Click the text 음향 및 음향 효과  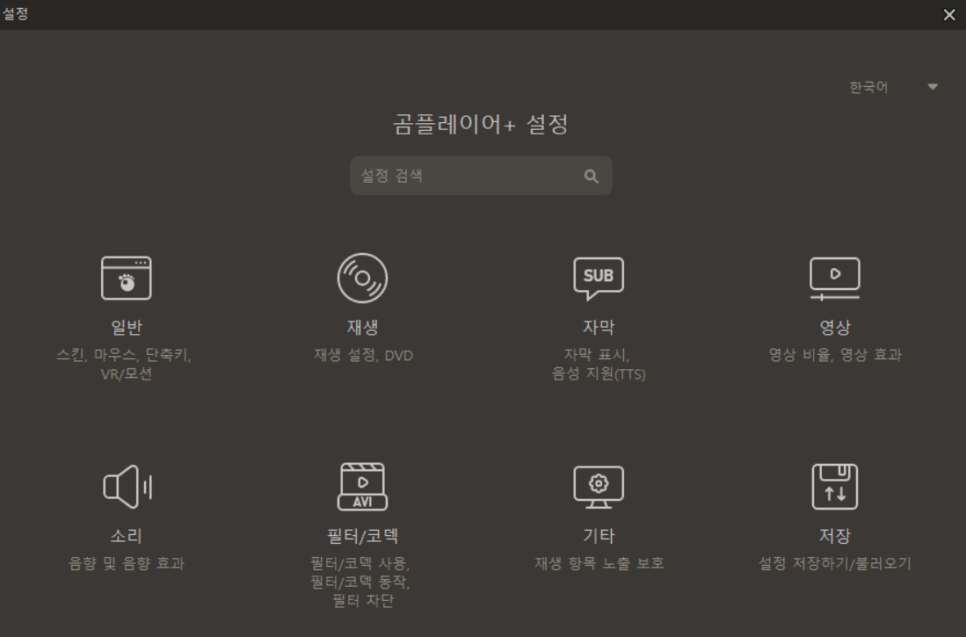click(x=126, y=564)
